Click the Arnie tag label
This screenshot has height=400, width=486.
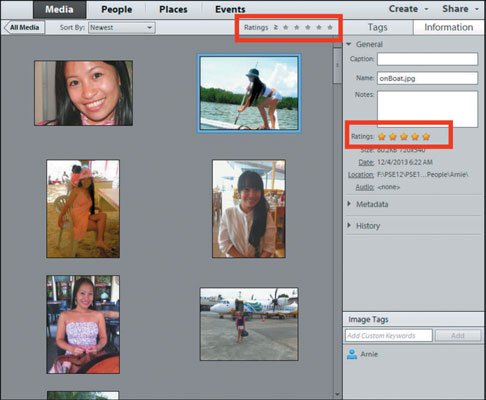click(369, 354)
